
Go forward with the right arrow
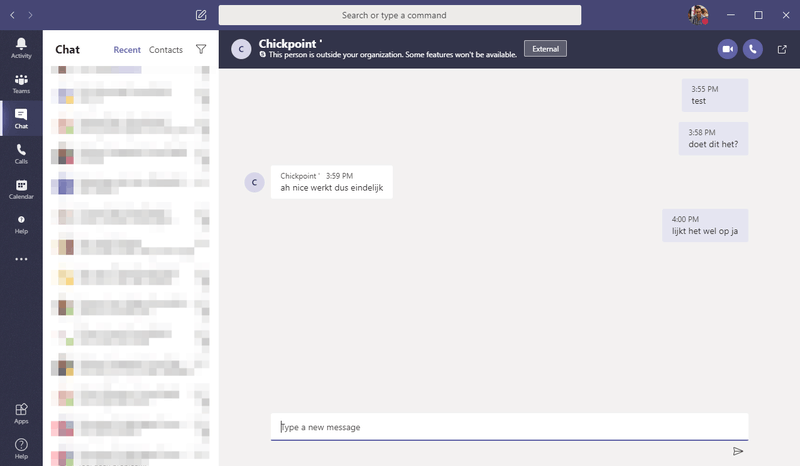tap(30, 15)
